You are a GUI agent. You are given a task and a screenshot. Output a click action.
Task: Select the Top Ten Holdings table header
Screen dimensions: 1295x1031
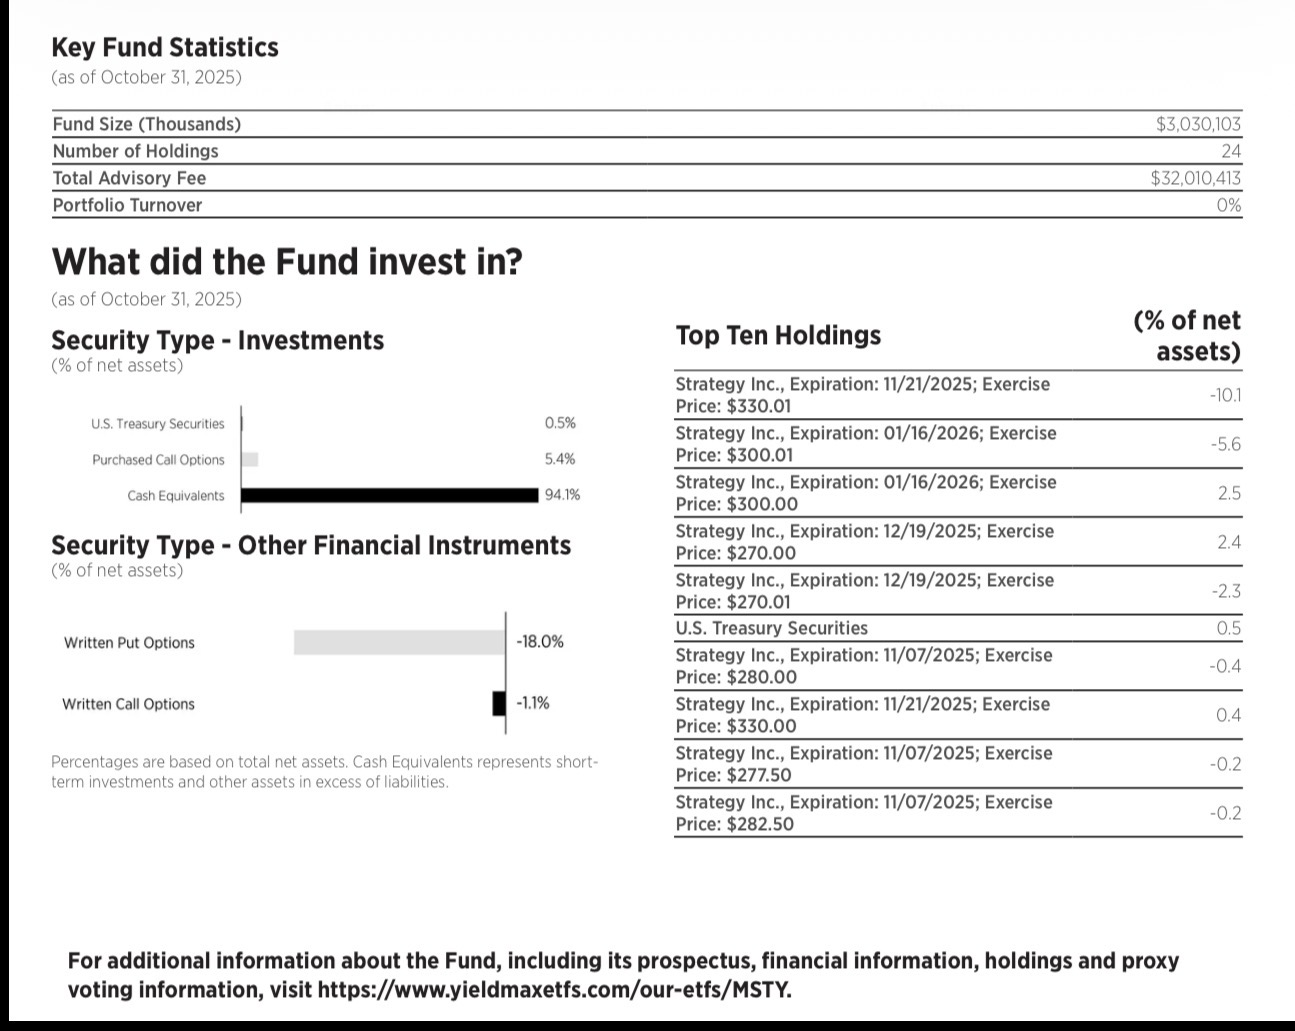[778, 335]
